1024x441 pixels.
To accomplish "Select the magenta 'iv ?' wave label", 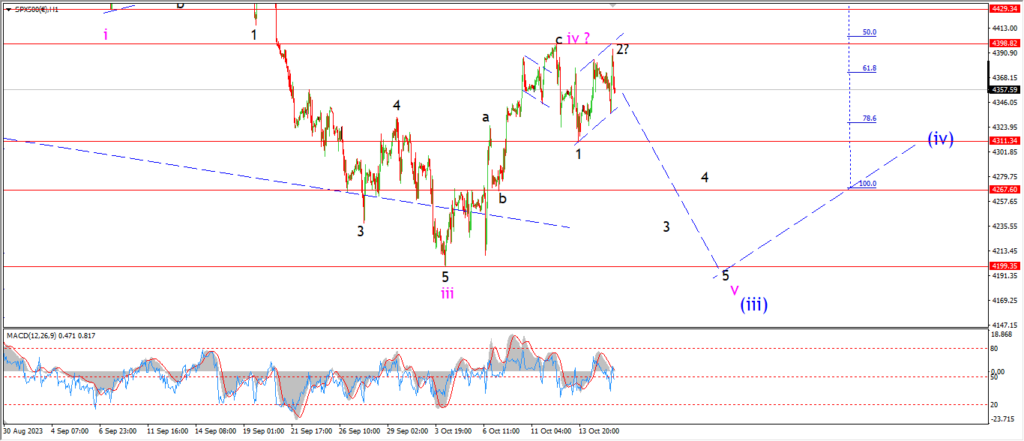I will (581, 39).
